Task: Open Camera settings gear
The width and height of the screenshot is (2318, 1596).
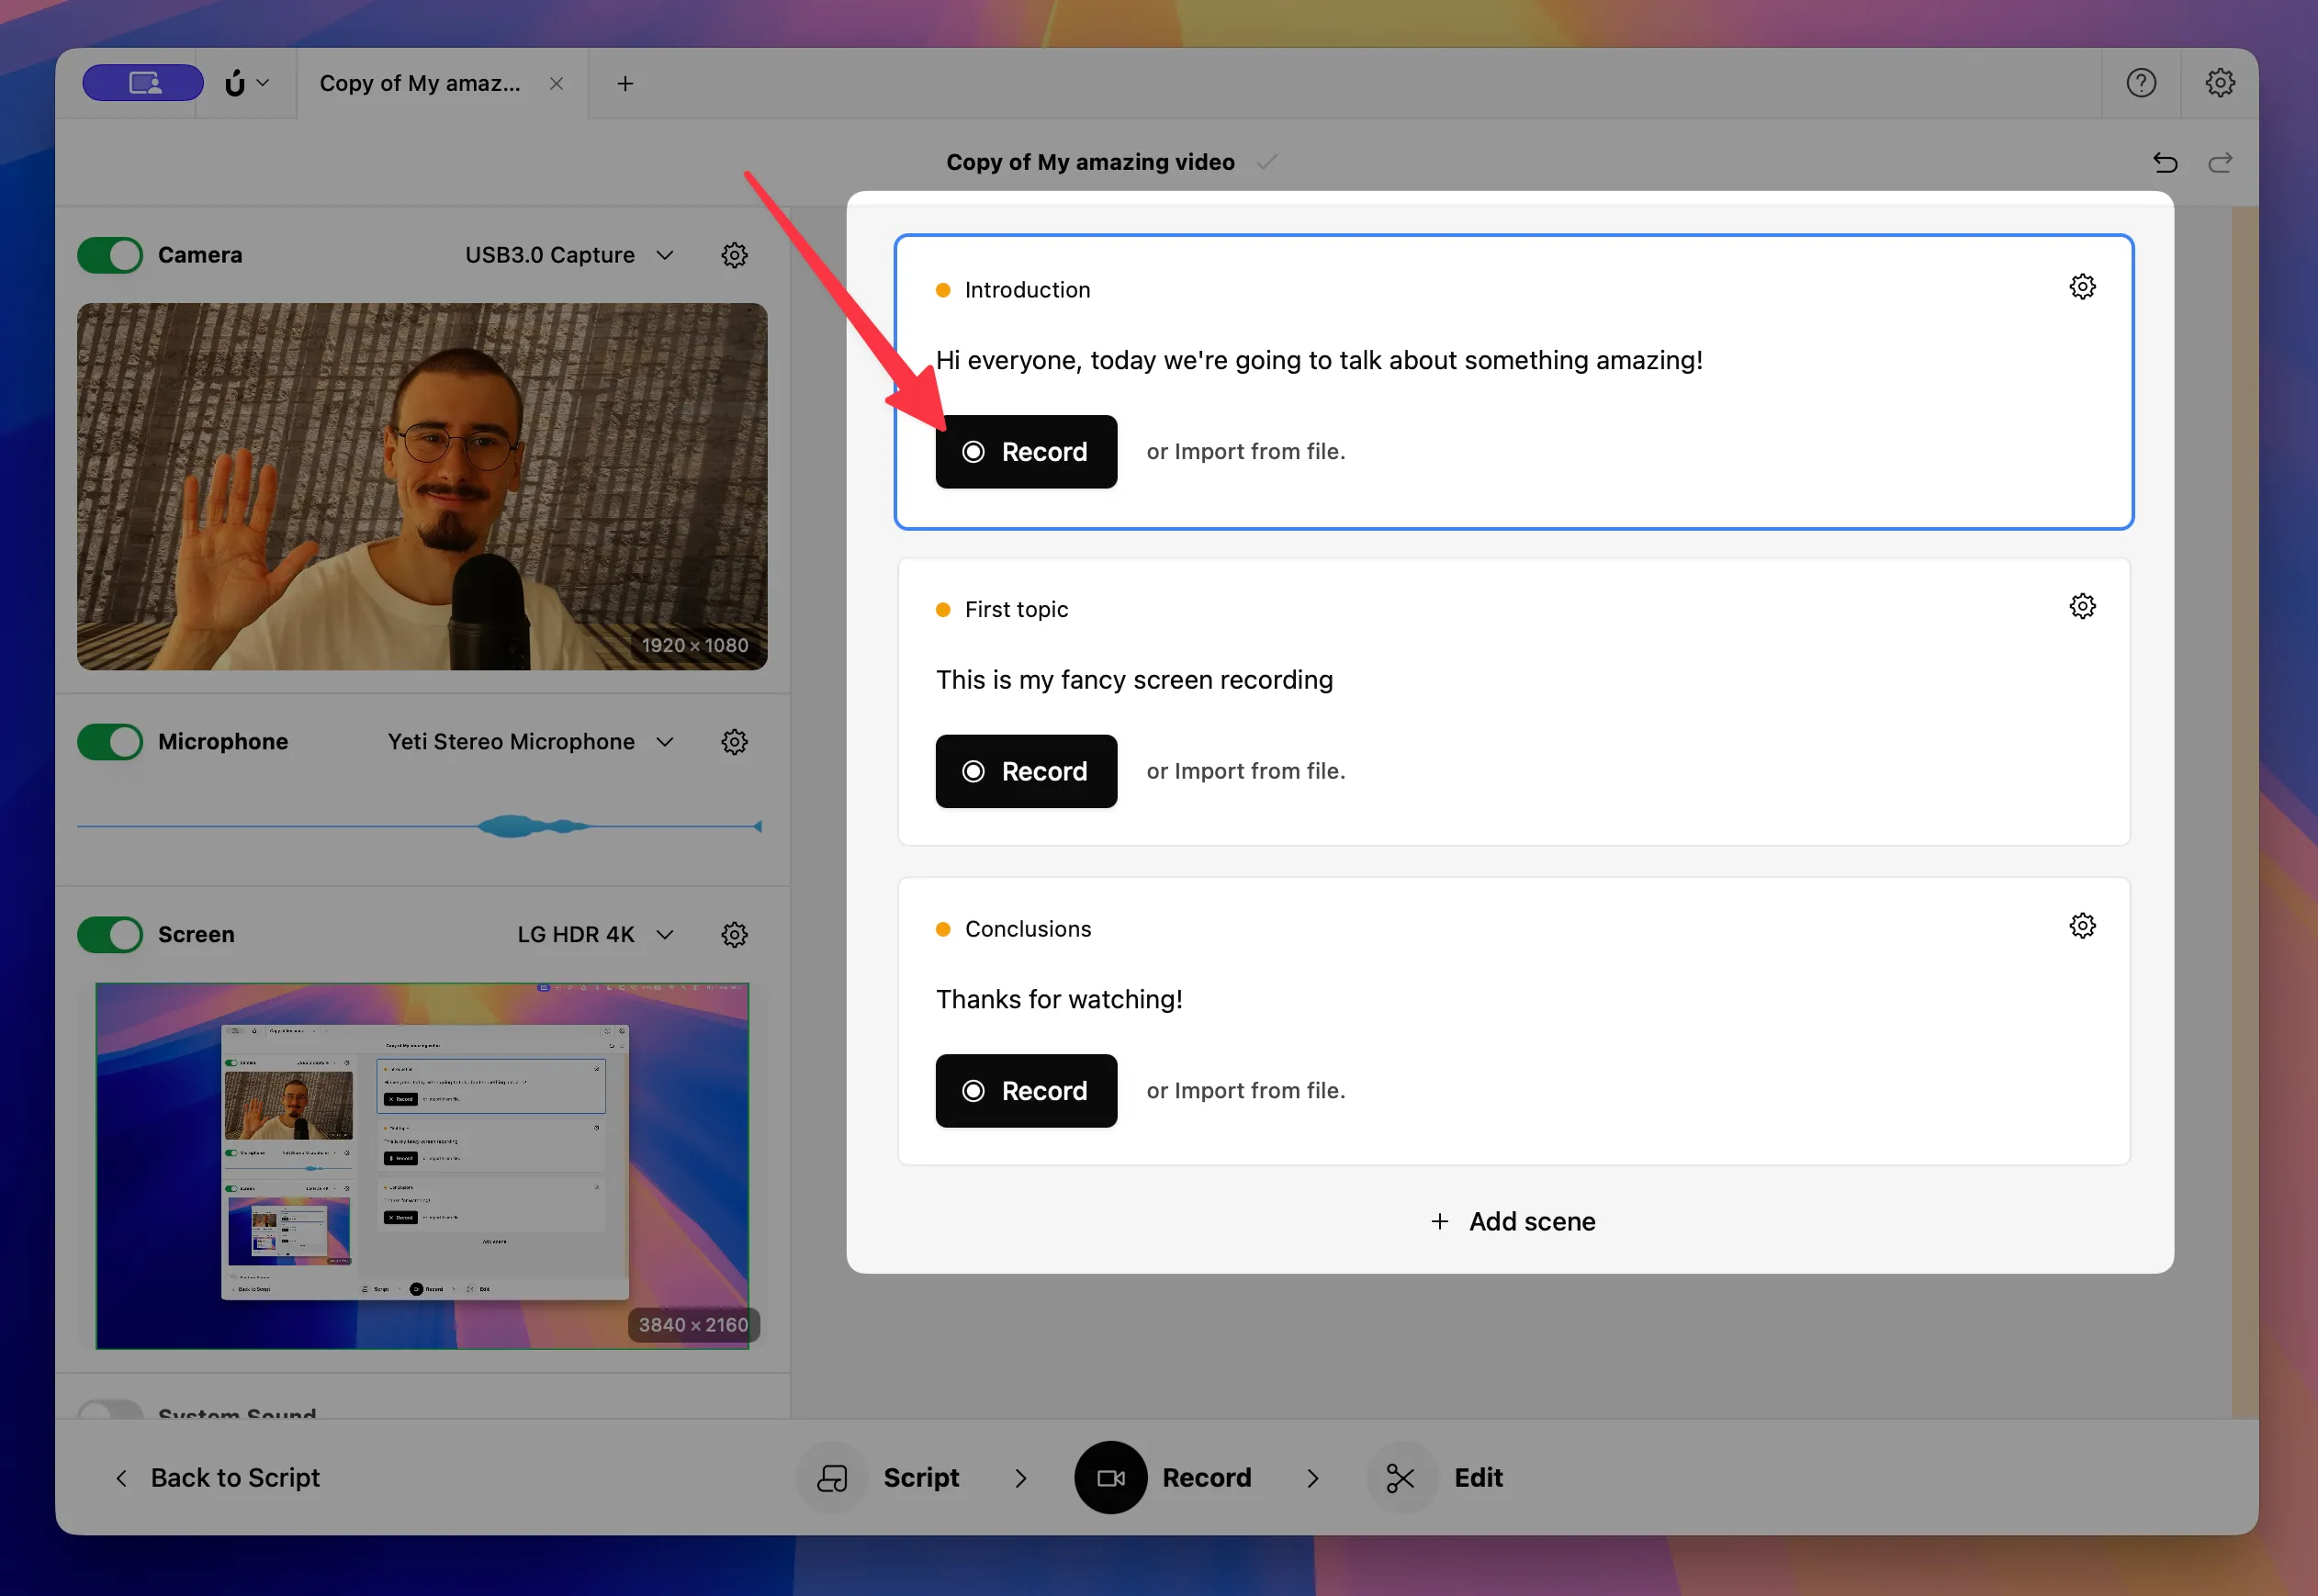Action: 734,255
